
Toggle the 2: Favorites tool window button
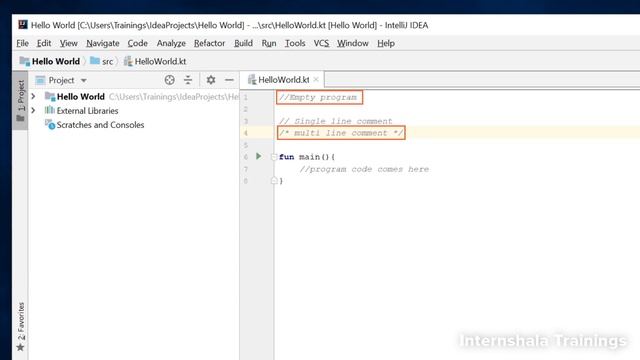tap(20, 327)
